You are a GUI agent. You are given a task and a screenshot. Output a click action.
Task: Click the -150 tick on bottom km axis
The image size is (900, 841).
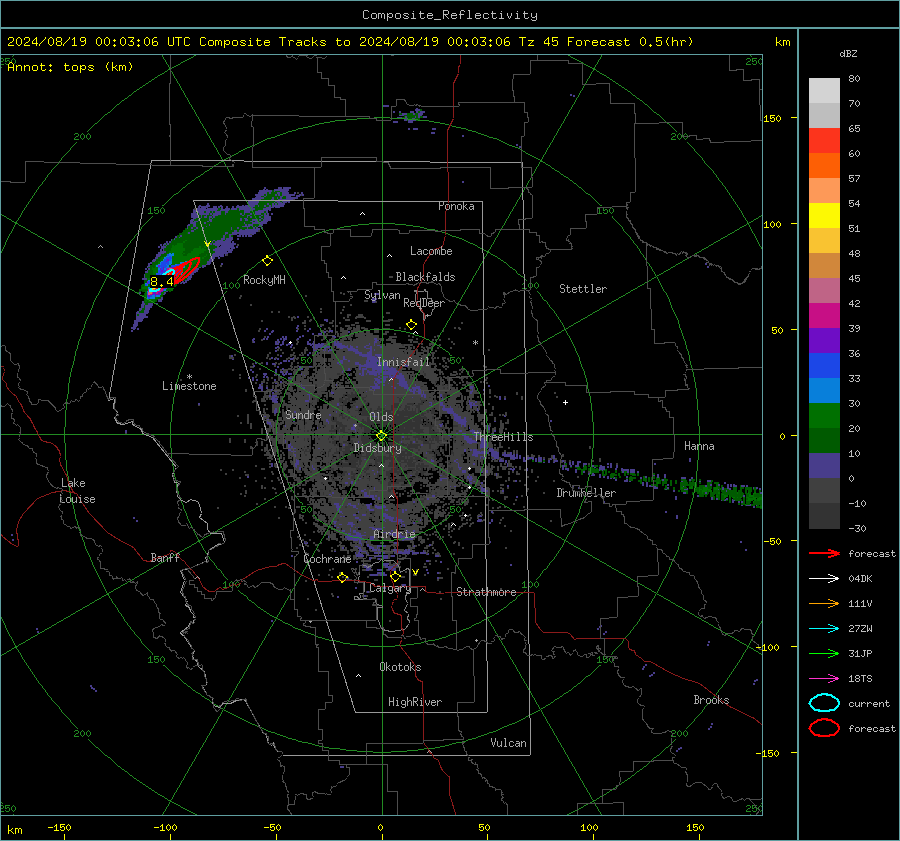point(59,827)
